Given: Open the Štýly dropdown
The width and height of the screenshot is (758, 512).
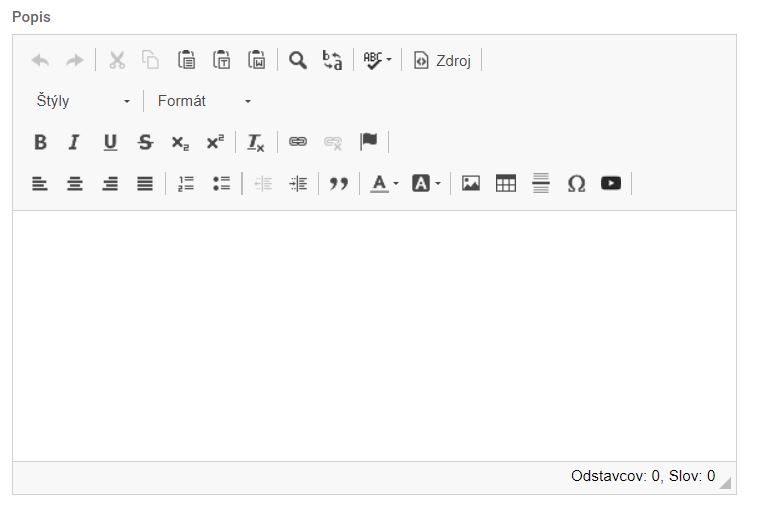Looking at the screenshot, I should 83,101.
